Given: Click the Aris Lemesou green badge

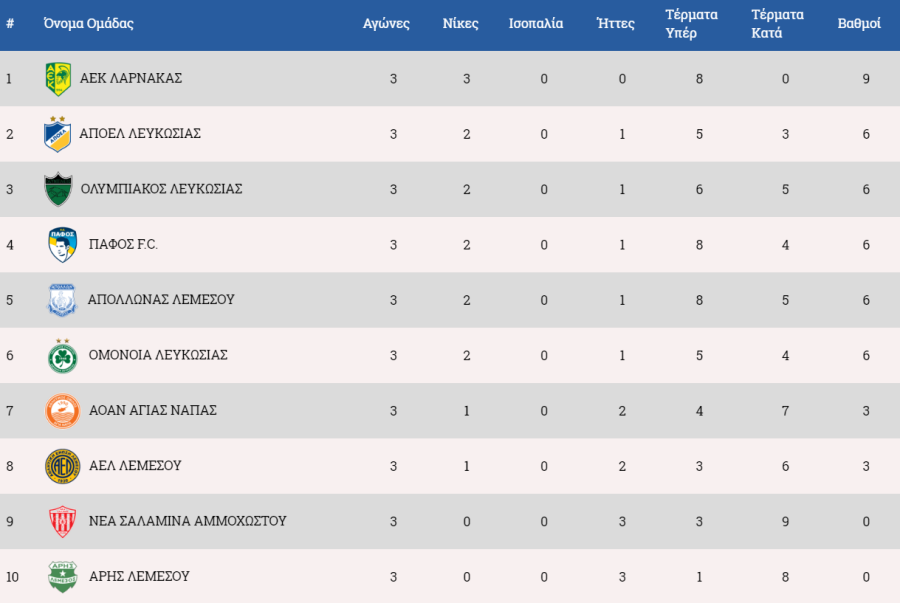Looking at the screenshot, I should point(63,577).
